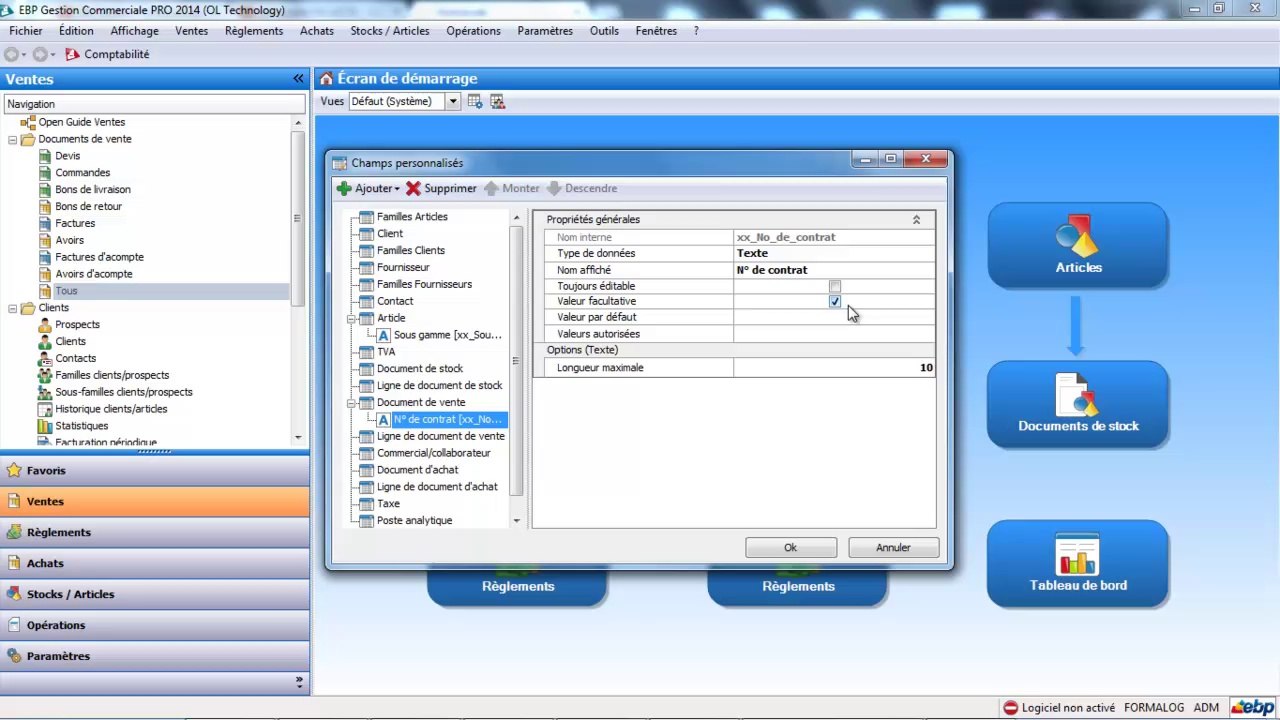The width and height of the screenshot is (1280, 720).
Task: Click the red Supprimer X icon
Action: 413,188
